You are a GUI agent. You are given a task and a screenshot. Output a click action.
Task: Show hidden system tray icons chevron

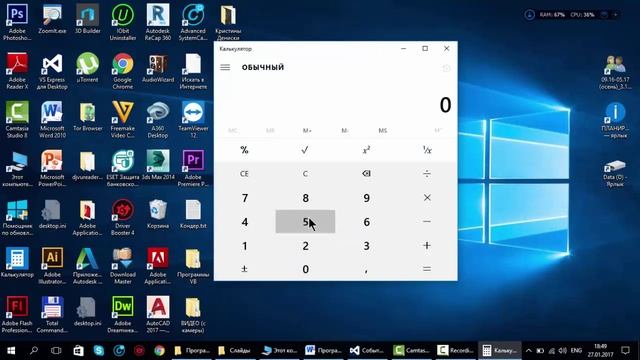(x=529, y=351)
